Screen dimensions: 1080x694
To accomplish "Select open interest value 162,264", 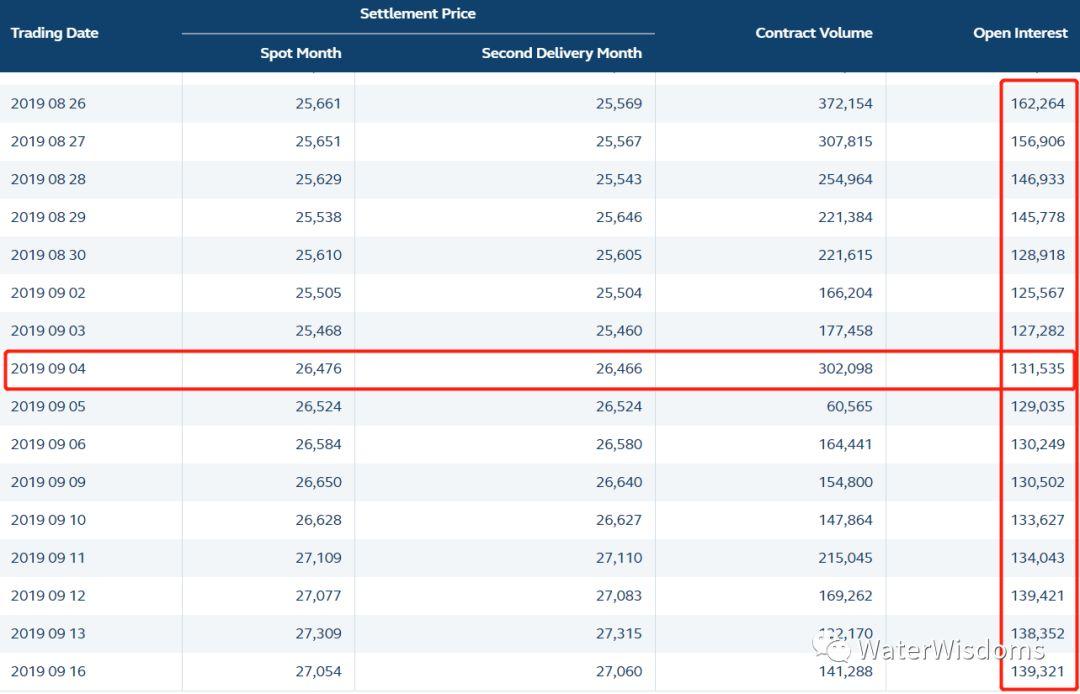I will pyautogui.click(x=1038, y=104).
